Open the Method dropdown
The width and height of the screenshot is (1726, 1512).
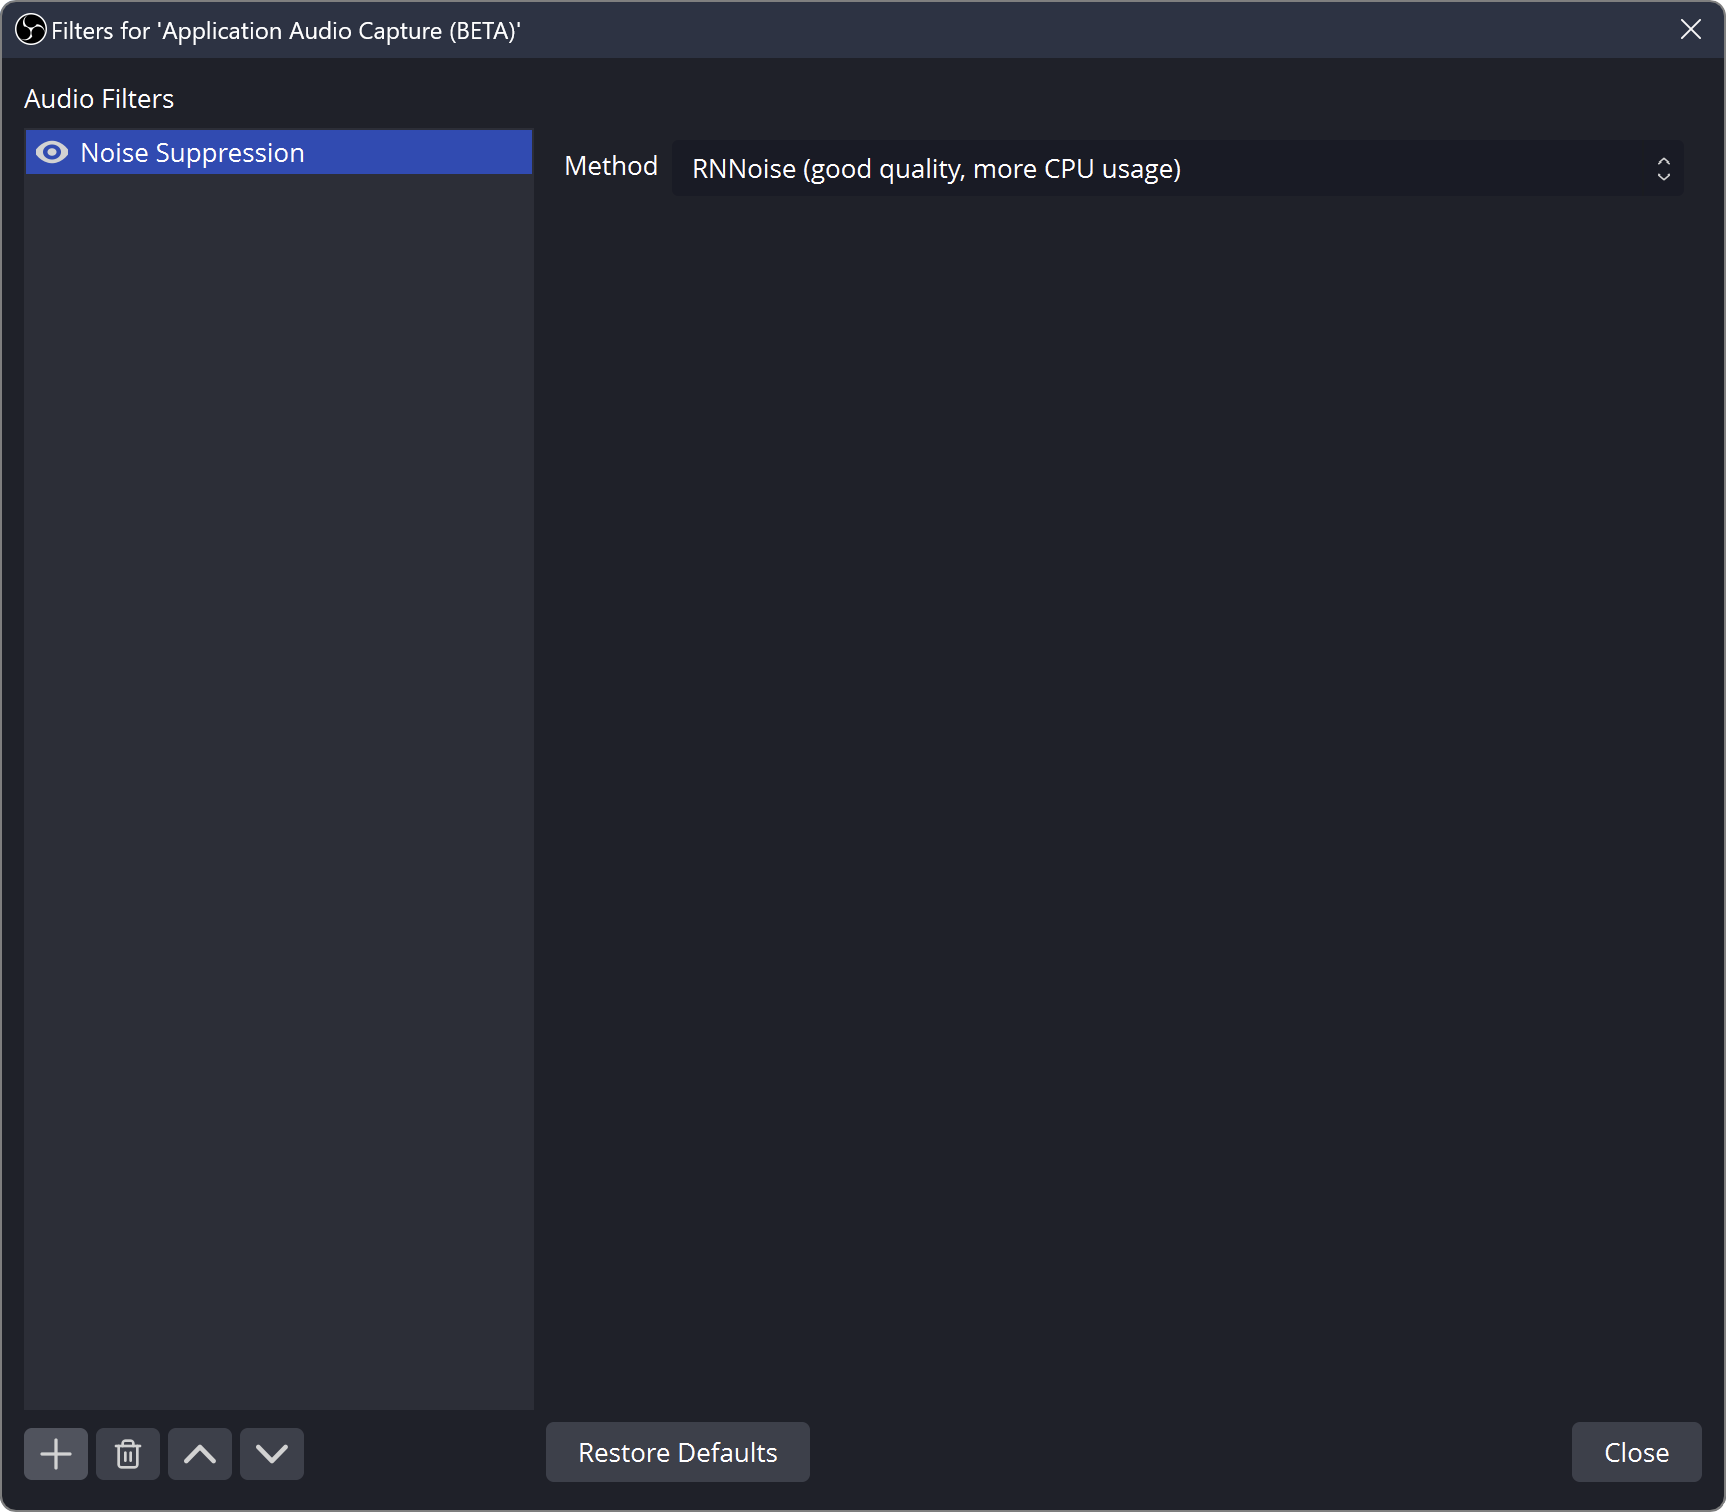click(x=1178, y=168)
